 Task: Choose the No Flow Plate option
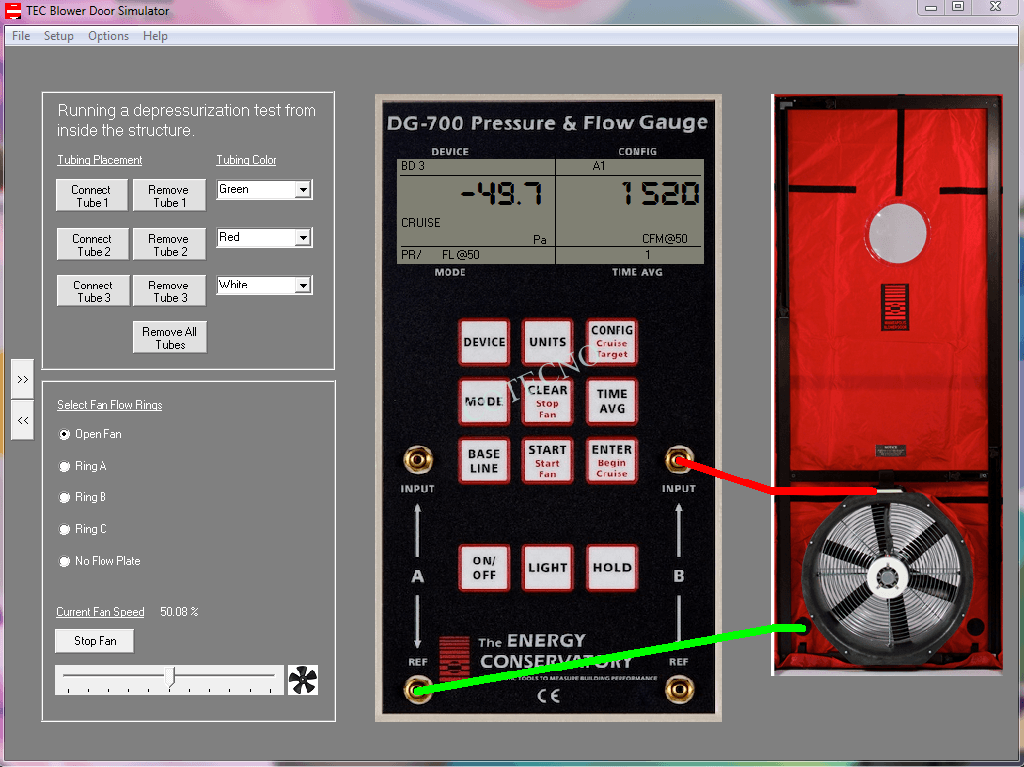[x=65, y=562]
